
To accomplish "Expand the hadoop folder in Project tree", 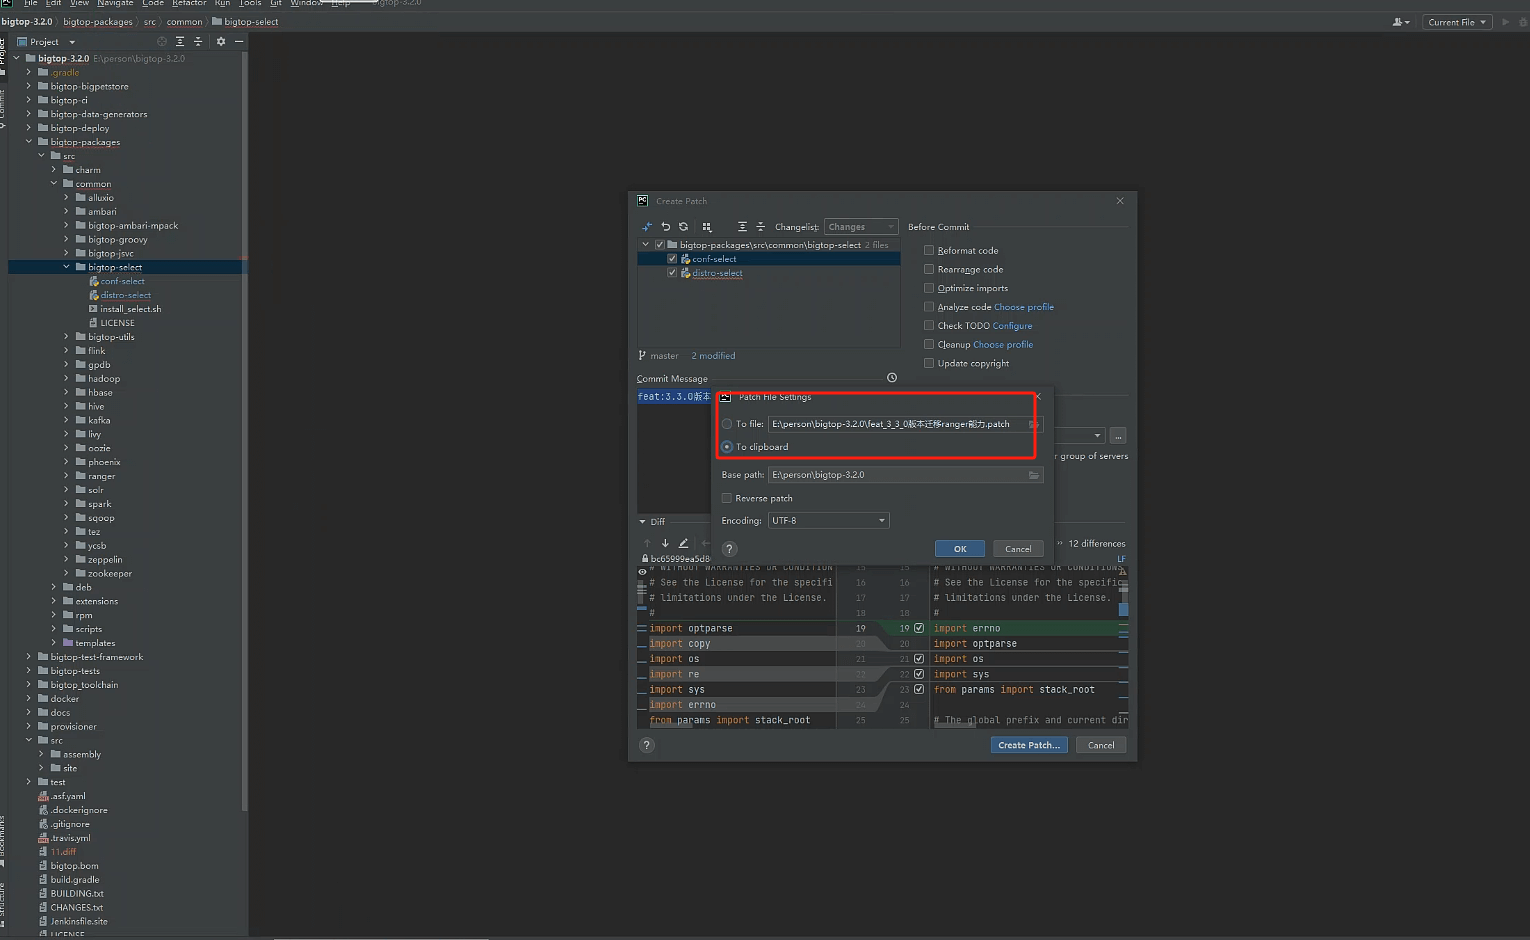I will tap(67, 379).
